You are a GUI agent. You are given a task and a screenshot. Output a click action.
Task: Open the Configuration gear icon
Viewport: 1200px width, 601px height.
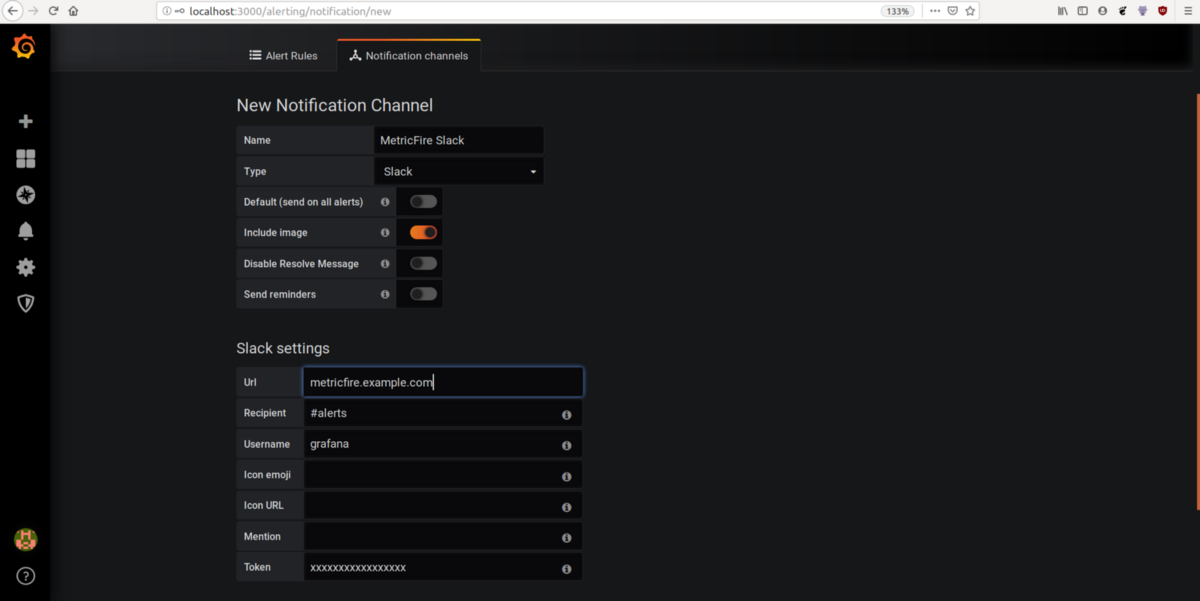pos(26,267)
